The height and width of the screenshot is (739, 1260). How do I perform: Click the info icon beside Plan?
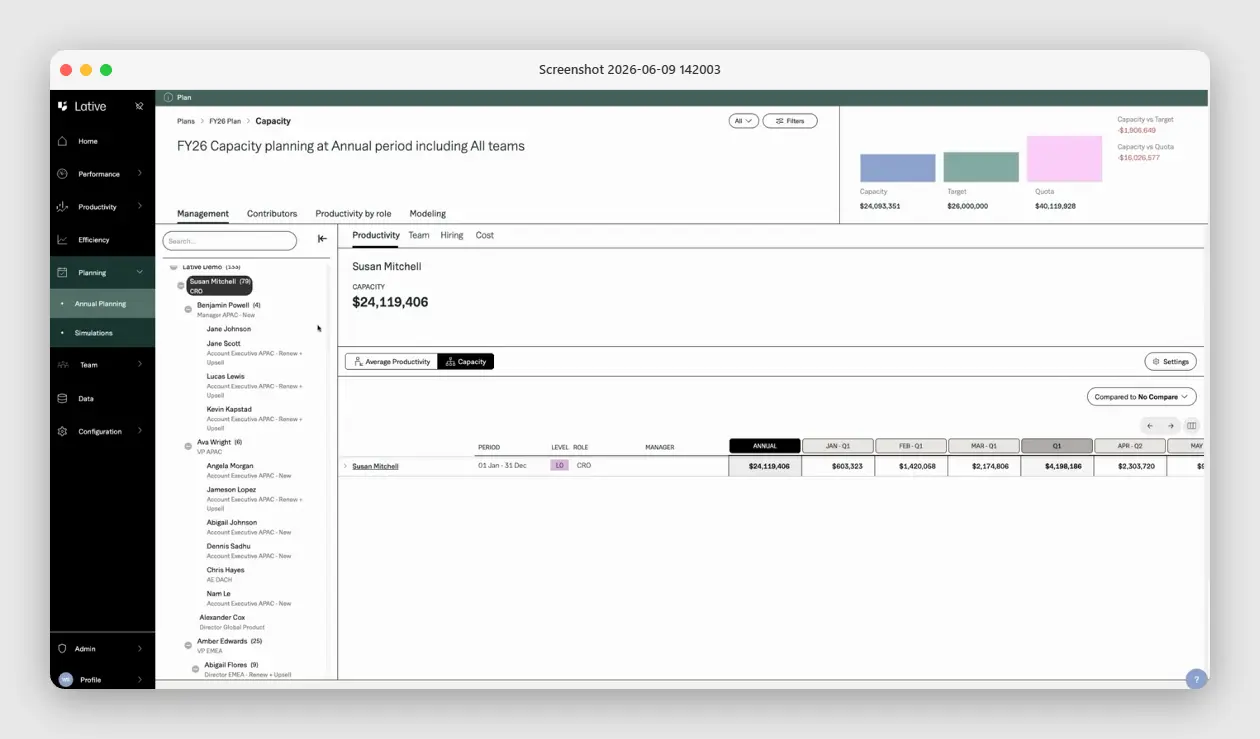coord(168,97)
